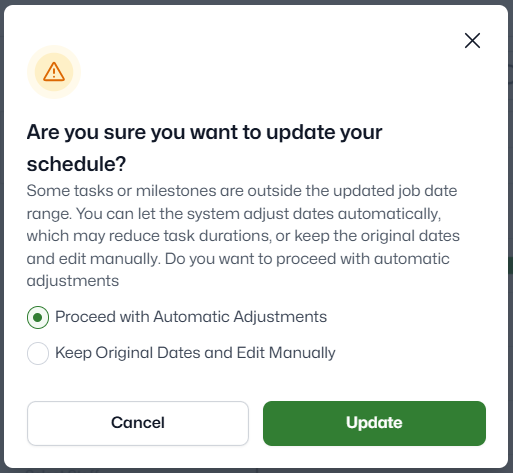Image resolution: width=513 pixels, height=473 pixels.
Task: Click the 'Update' text on the green button
Action: click(374, 423)
